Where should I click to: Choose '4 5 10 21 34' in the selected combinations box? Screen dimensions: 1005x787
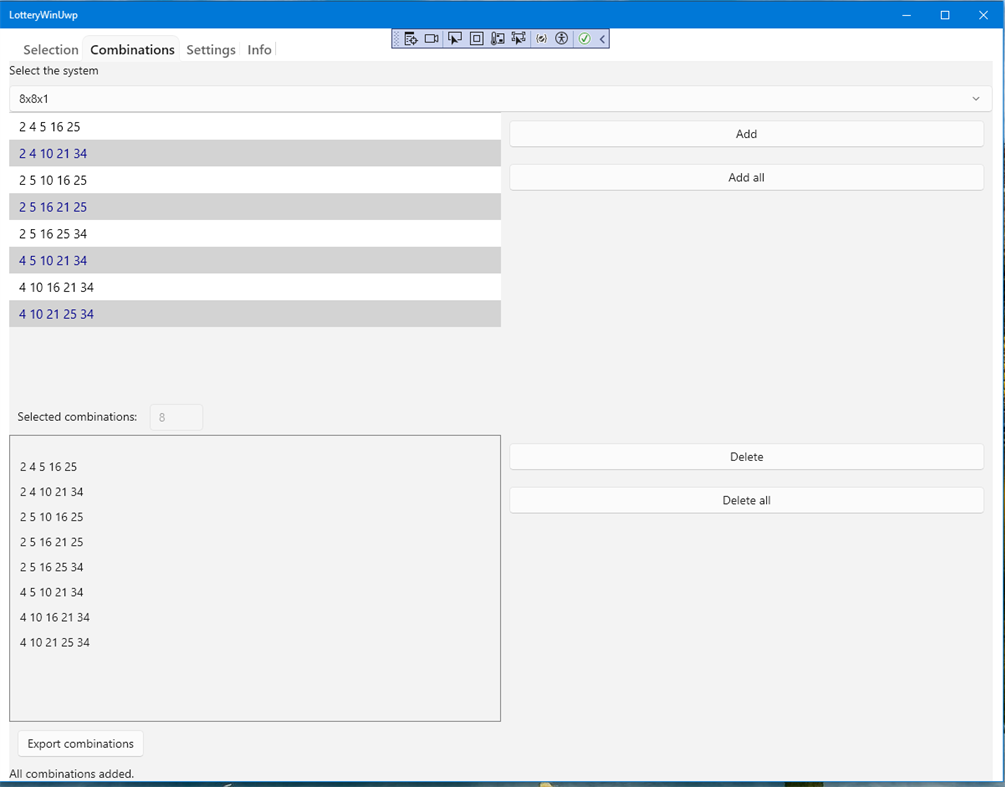click(x=51, y=592)
